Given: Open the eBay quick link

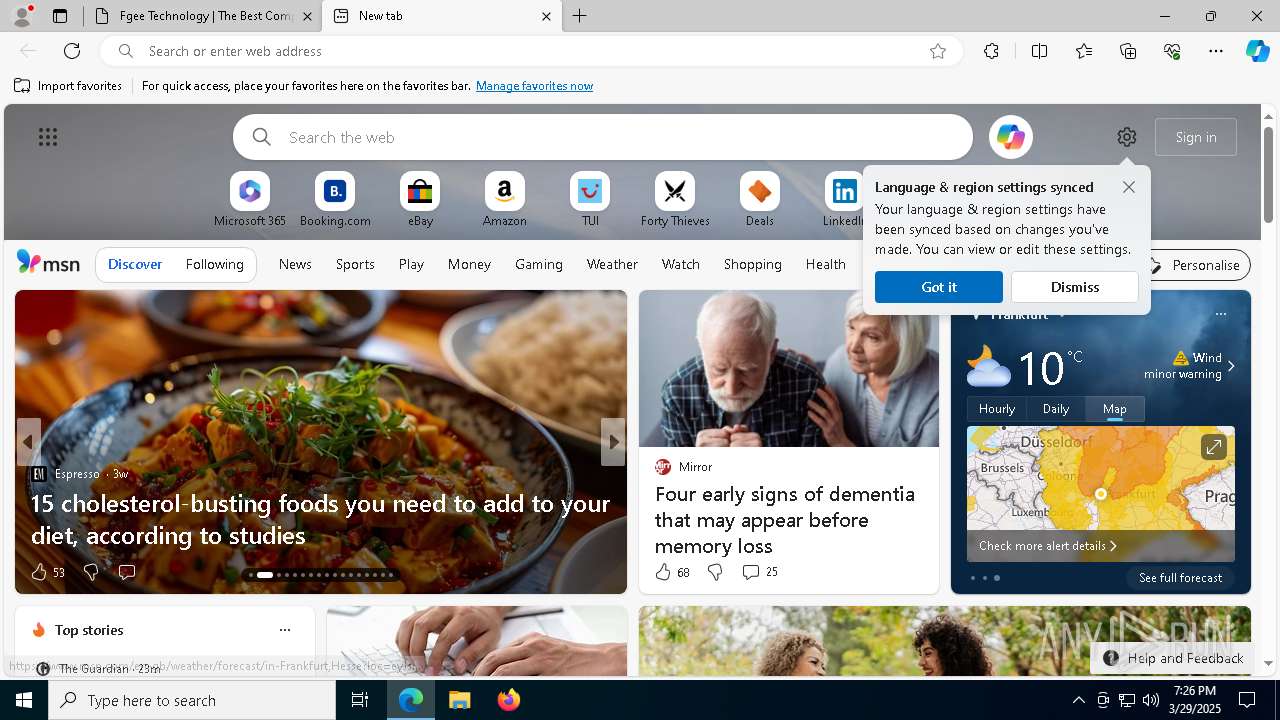Looking at the screenshot, I should [420, 200].
